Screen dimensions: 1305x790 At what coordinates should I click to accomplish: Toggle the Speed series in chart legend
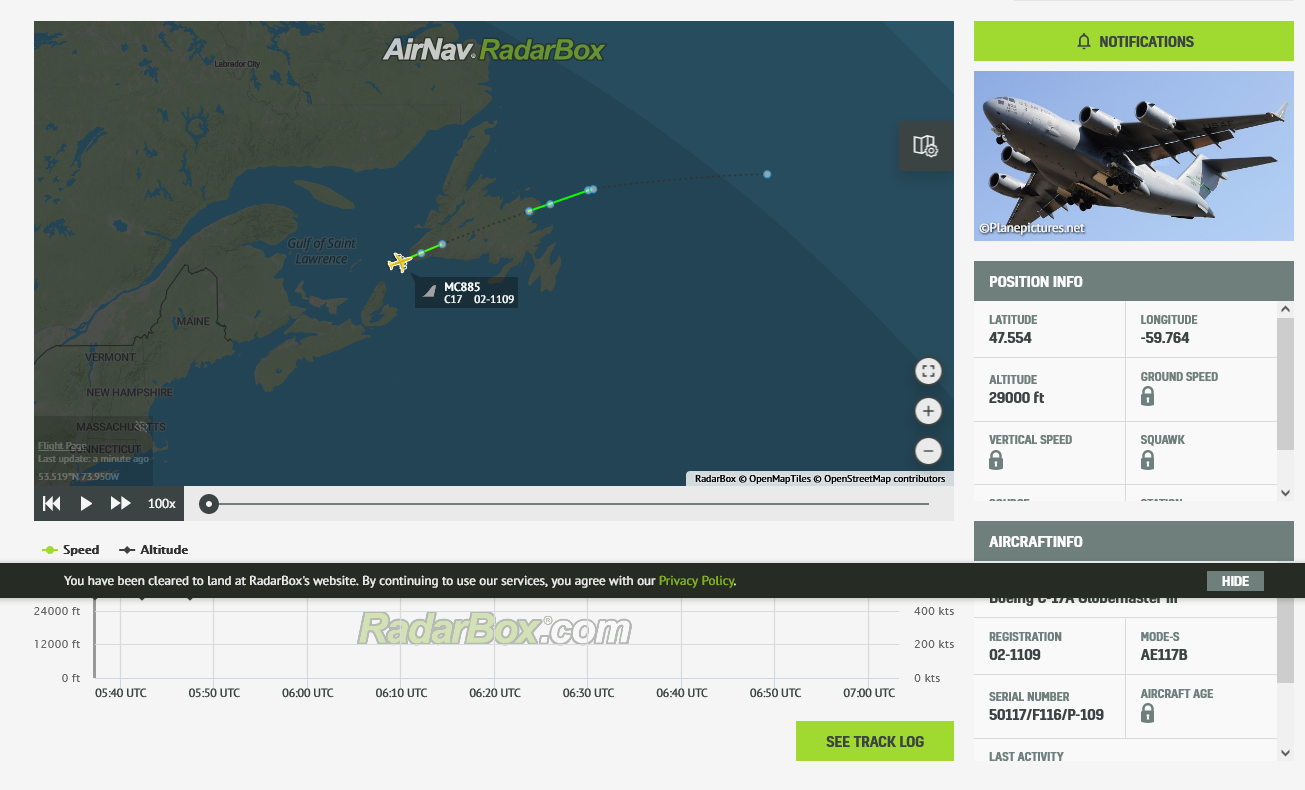pyautogui.click(x=71, y=550)
